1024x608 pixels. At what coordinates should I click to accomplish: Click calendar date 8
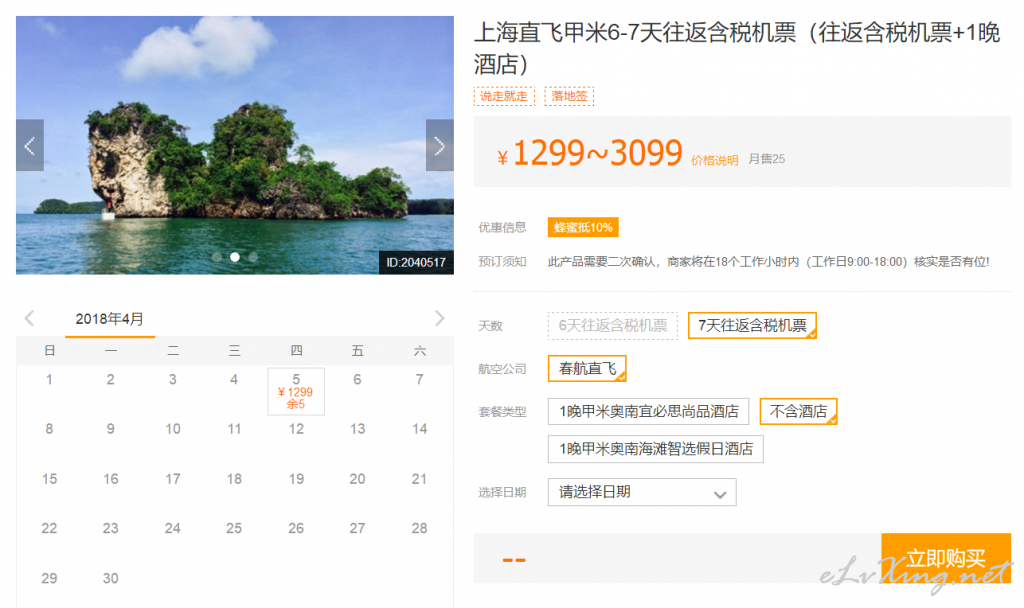[x=49, y=429]
